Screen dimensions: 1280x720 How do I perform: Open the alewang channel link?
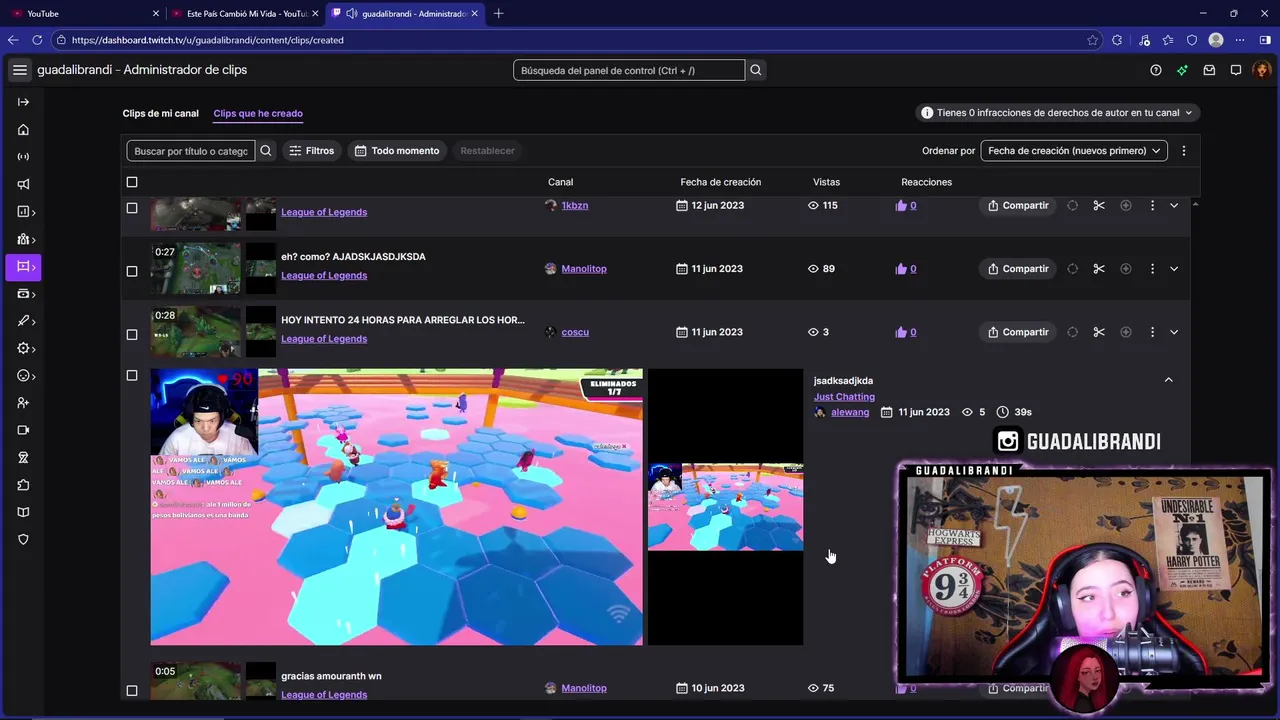click(850, 412)
